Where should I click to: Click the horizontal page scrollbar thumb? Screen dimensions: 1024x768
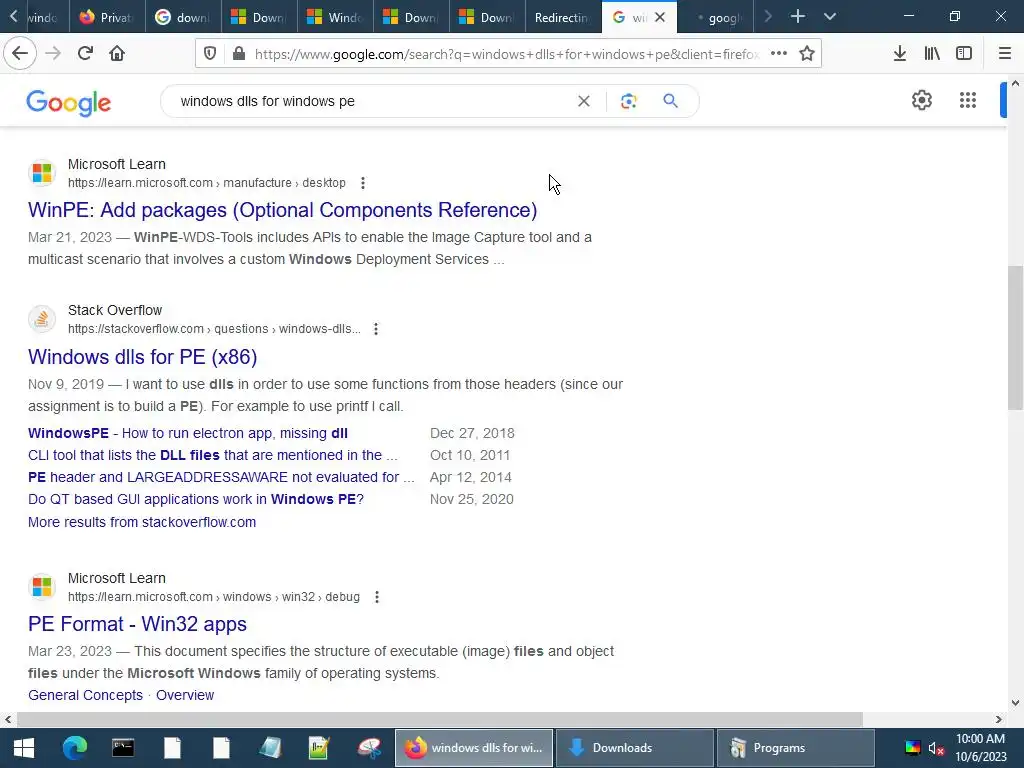point(440,720)
